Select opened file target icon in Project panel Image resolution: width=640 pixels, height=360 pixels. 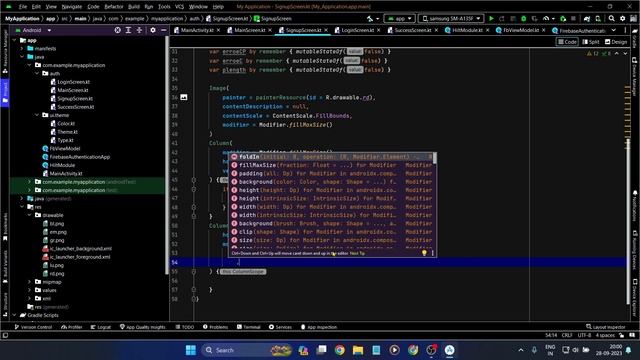[x=118, y=30]
